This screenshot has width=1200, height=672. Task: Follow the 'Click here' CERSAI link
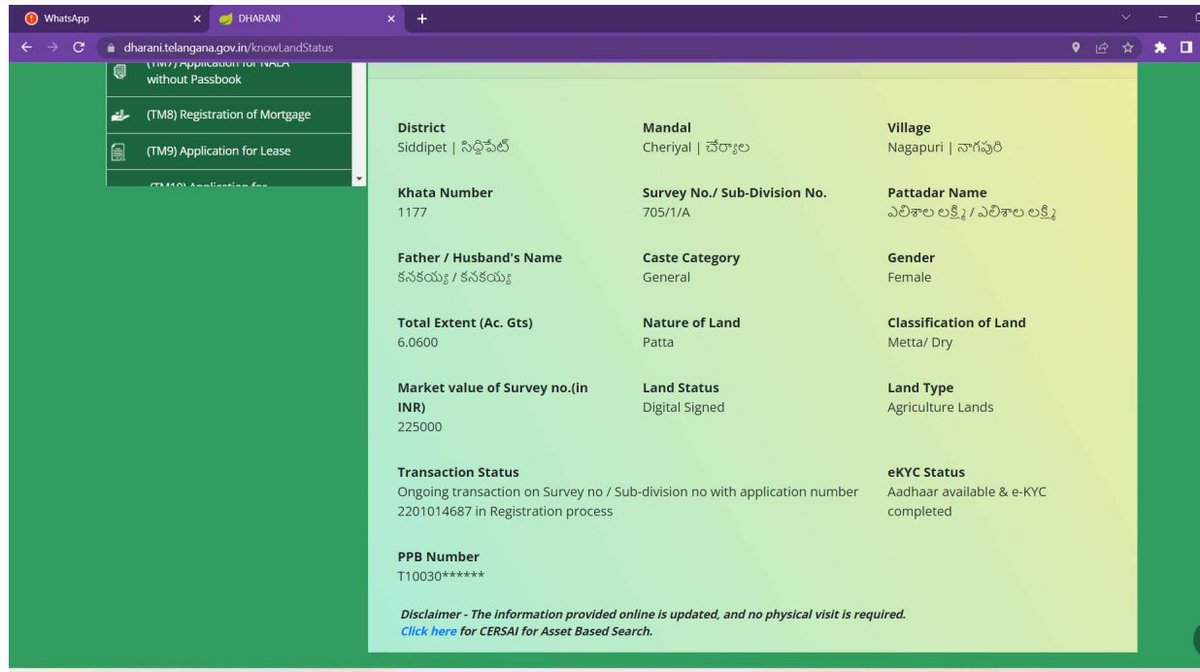(429, 631)
